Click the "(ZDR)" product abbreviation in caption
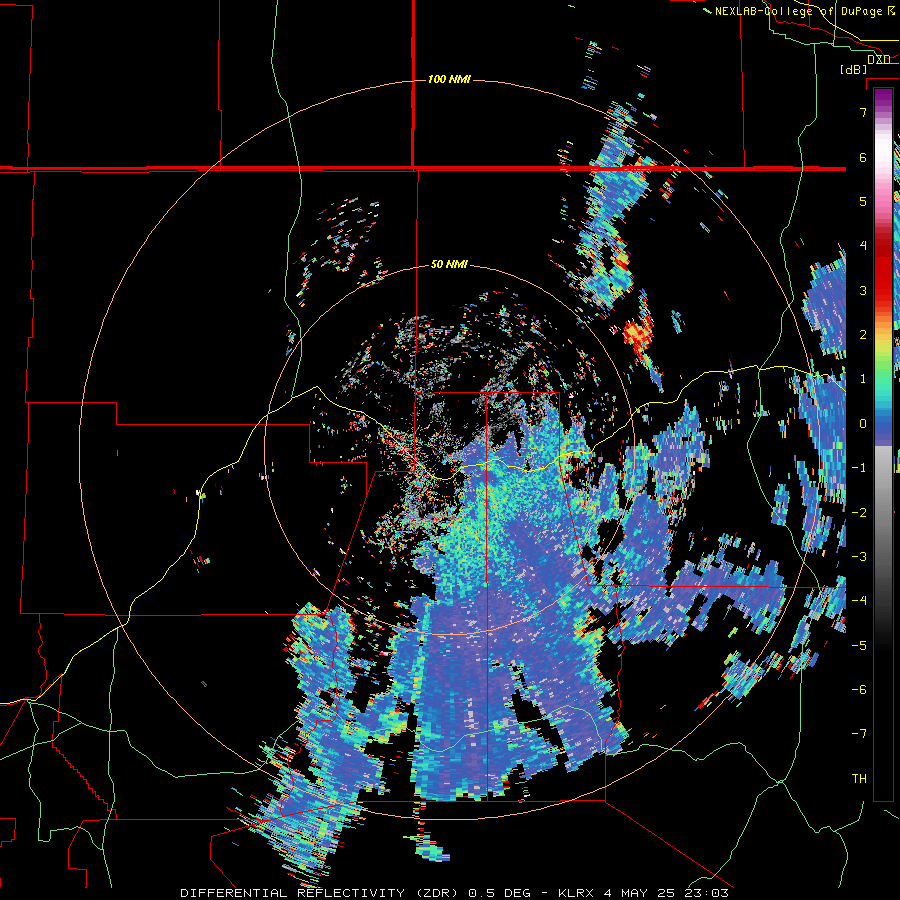 tap(436, 893)
